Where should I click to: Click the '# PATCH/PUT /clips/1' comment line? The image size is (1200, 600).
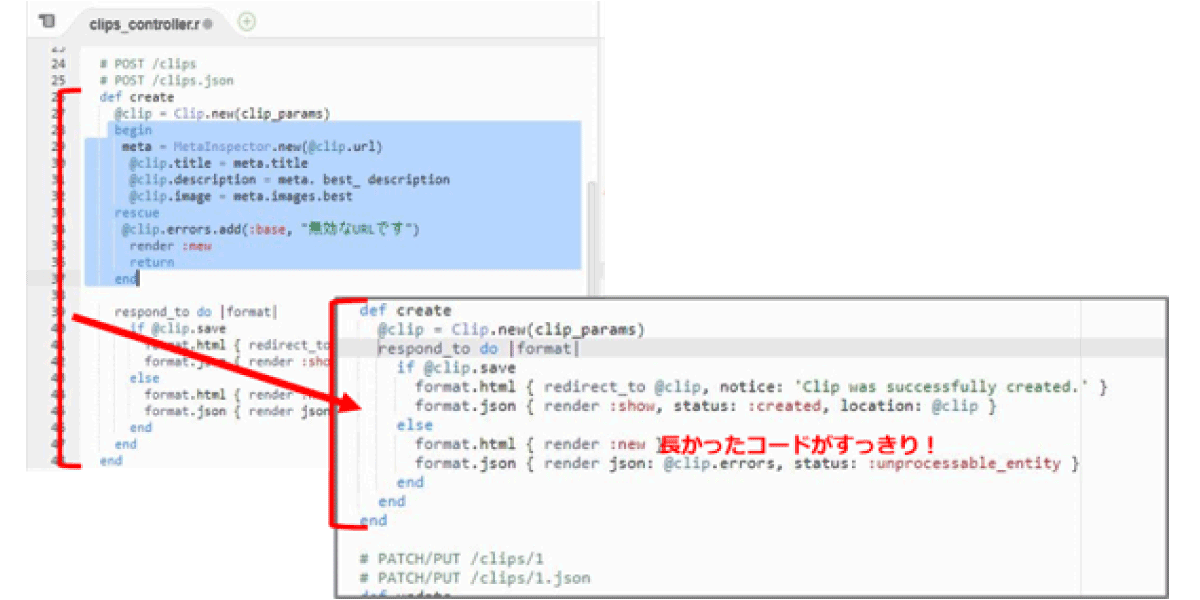(x=450, y=558)
